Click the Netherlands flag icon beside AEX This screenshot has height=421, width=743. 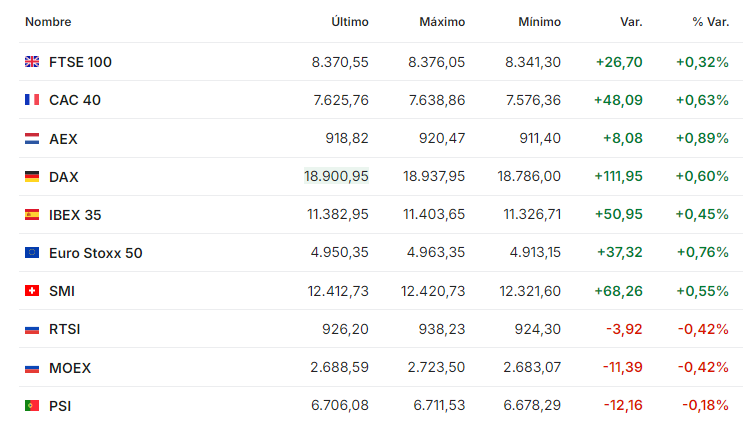(32, 138)
